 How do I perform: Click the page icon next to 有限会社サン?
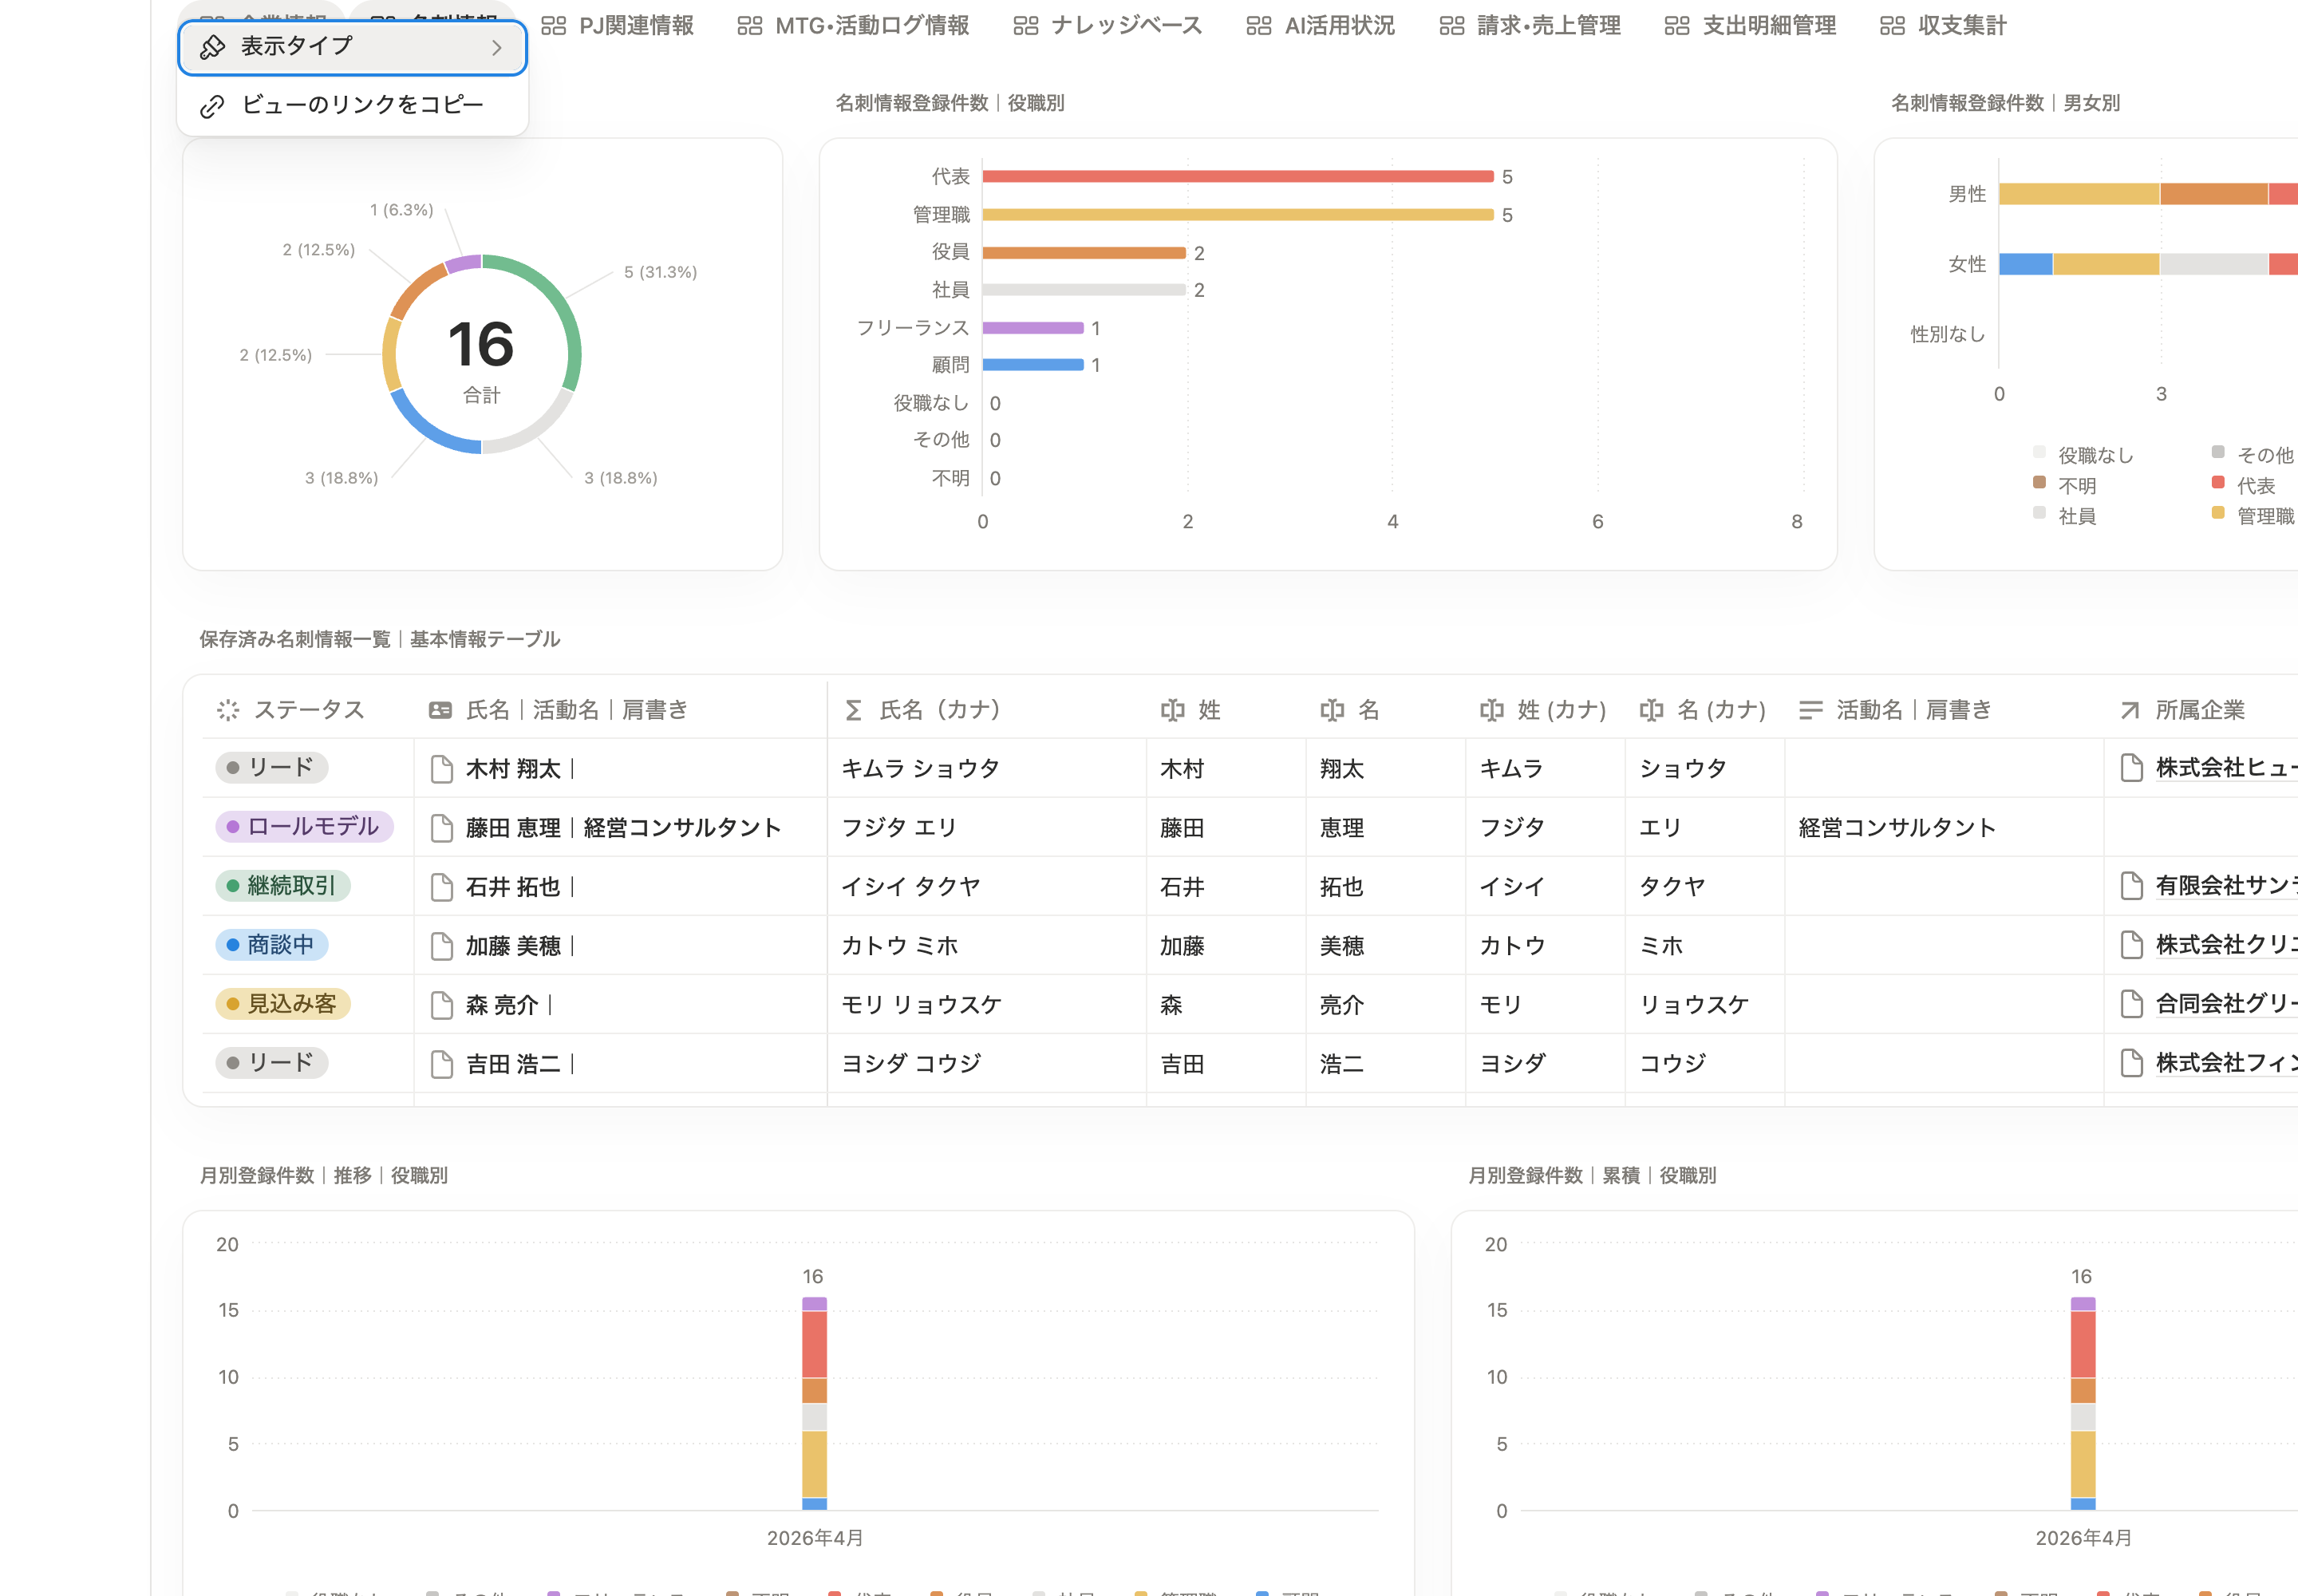coord(2131,886)
